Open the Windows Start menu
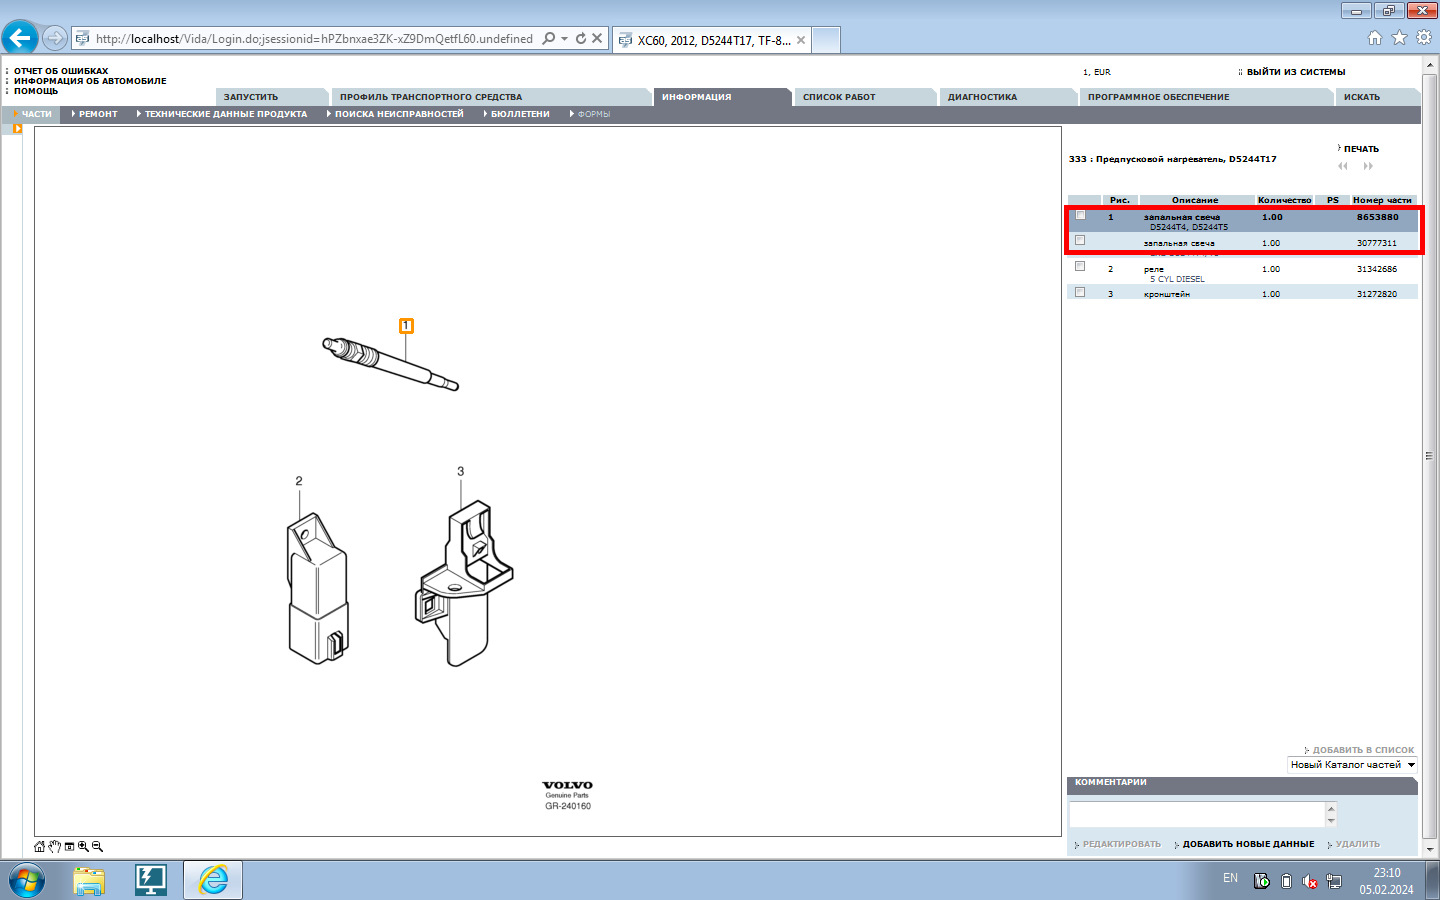Screen dimensions: 1440x900 coord(26,881)
